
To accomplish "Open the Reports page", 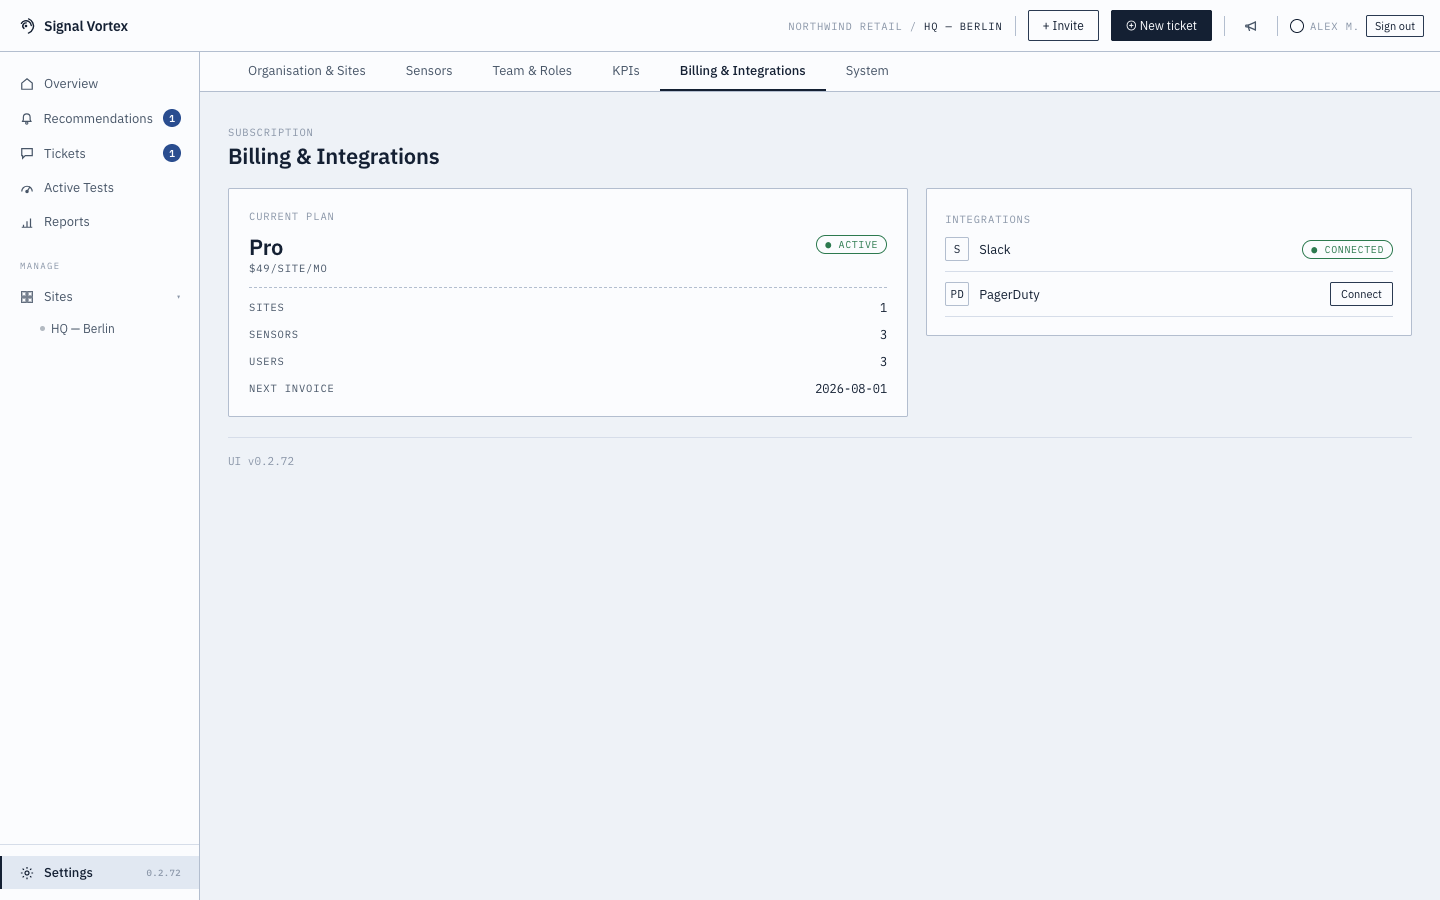I will (100, 222).
